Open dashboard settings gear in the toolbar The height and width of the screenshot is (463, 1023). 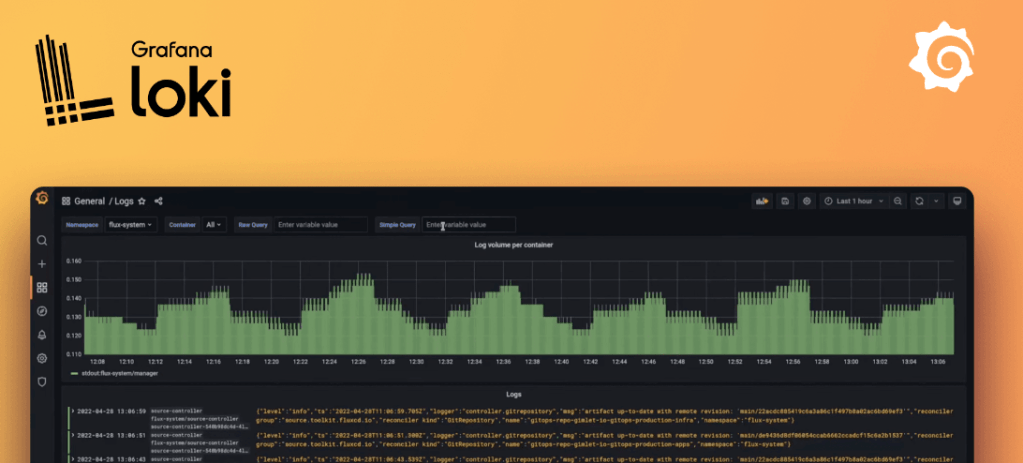(x=807, y=201)
